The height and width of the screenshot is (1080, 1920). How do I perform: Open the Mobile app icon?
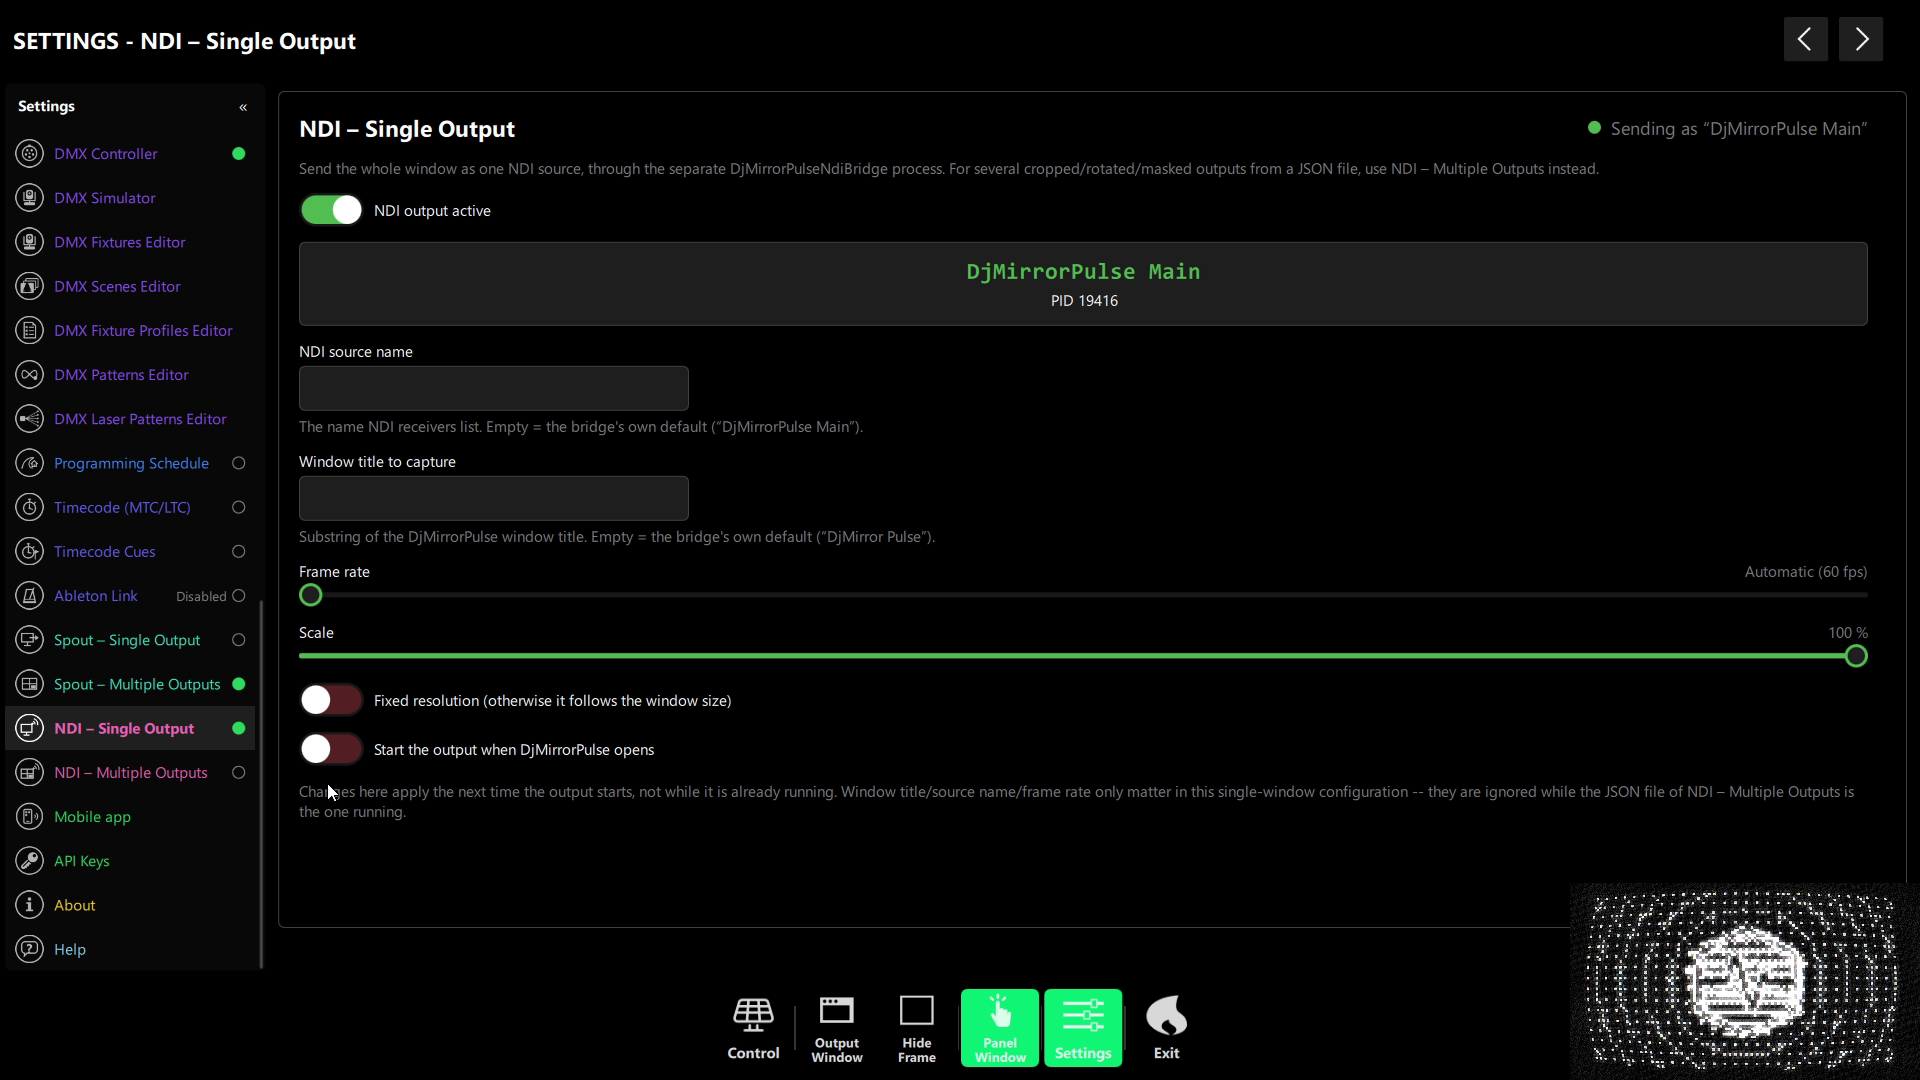coord(30,817)
